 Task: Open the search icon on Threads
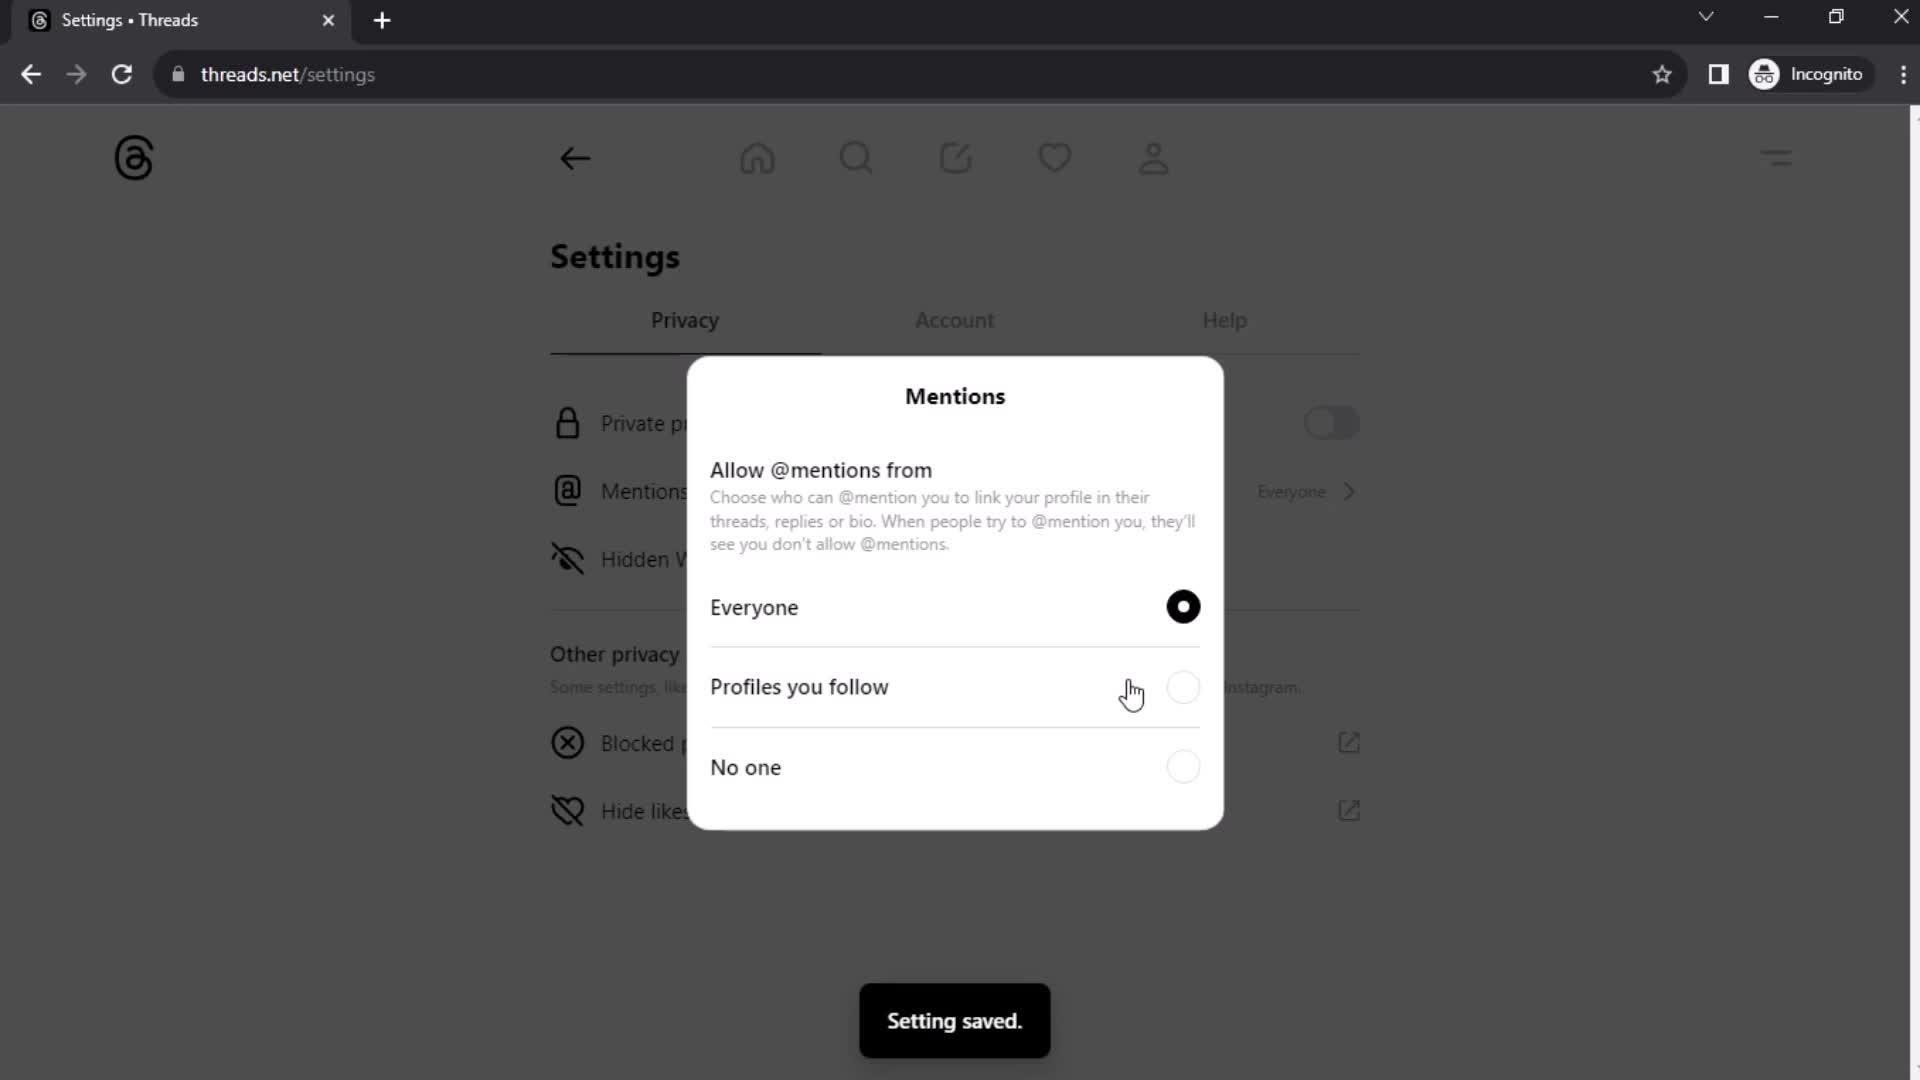pos(856,158)
